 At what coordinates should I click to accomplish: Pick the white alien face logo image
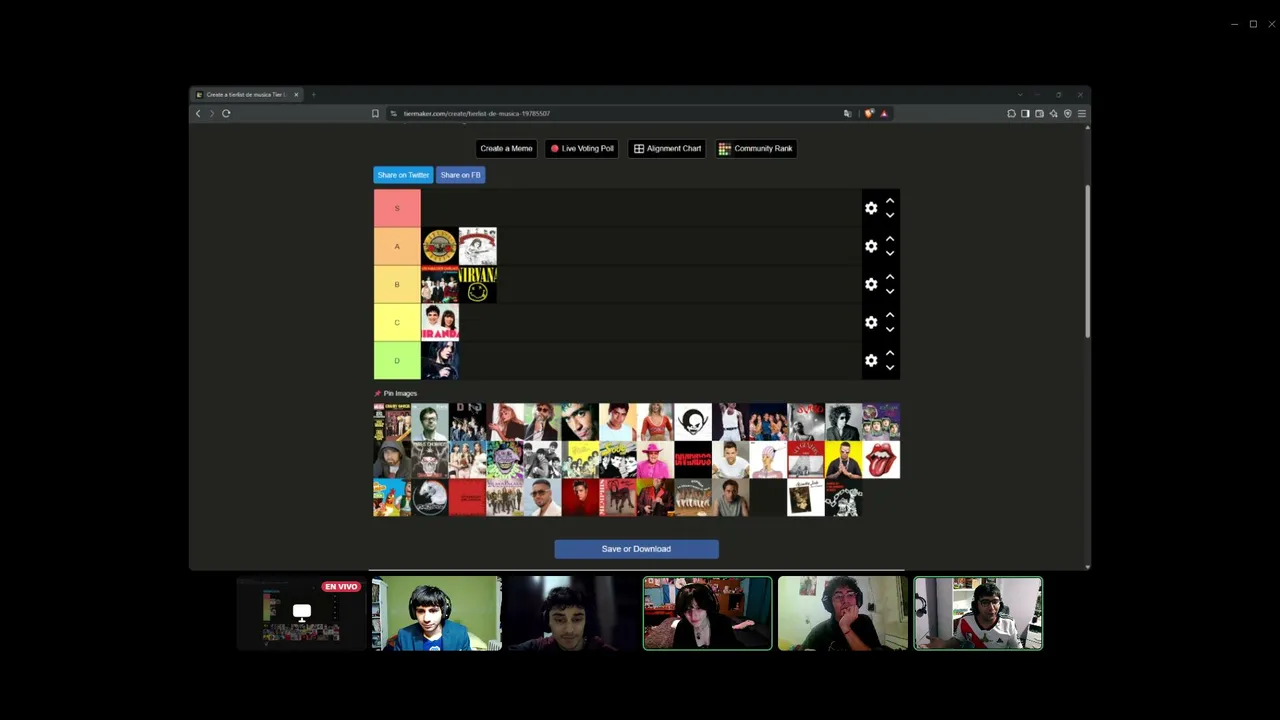[693, 422]
